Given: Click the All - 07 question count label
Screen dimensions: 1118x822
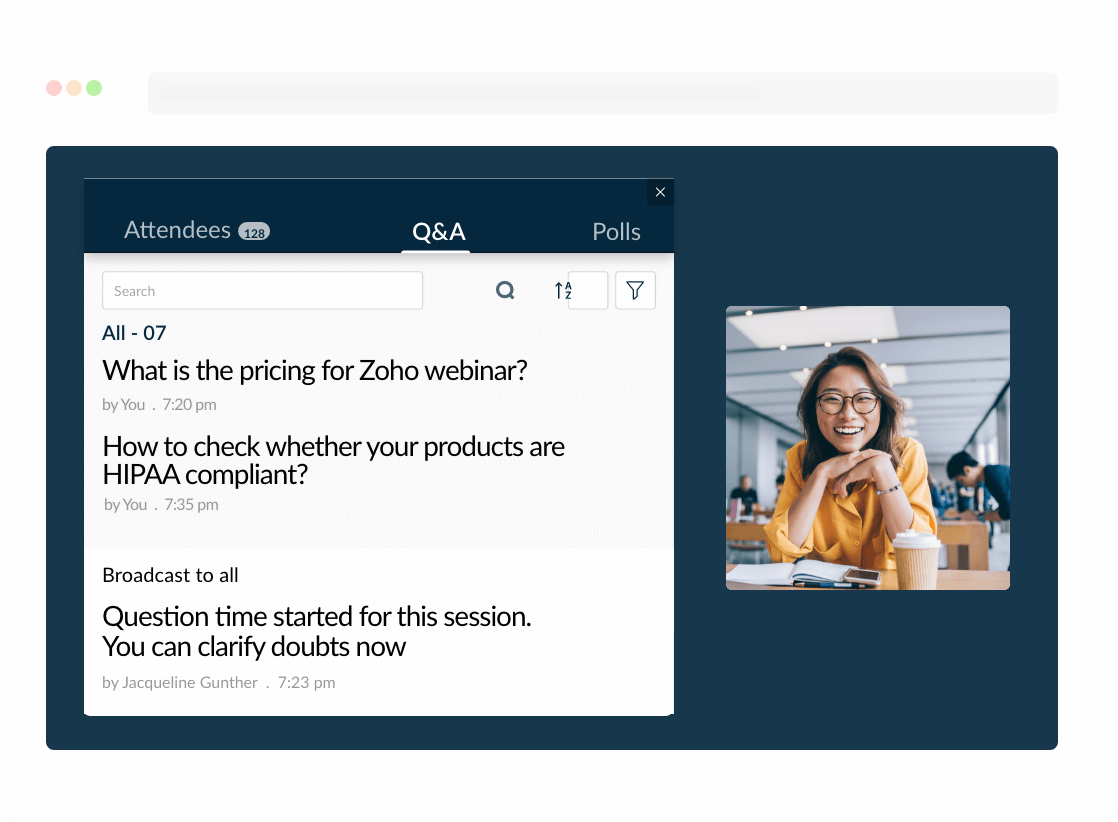Looking at the screenshot, I should (134, 333).
